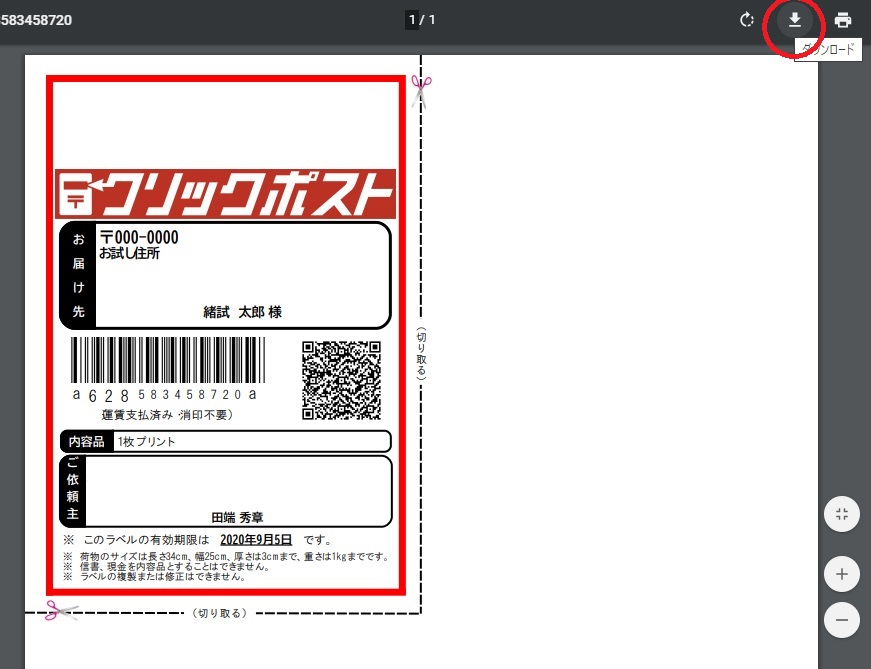
Task: Click the クリックポスト logo banner
Action: [226, 194]
